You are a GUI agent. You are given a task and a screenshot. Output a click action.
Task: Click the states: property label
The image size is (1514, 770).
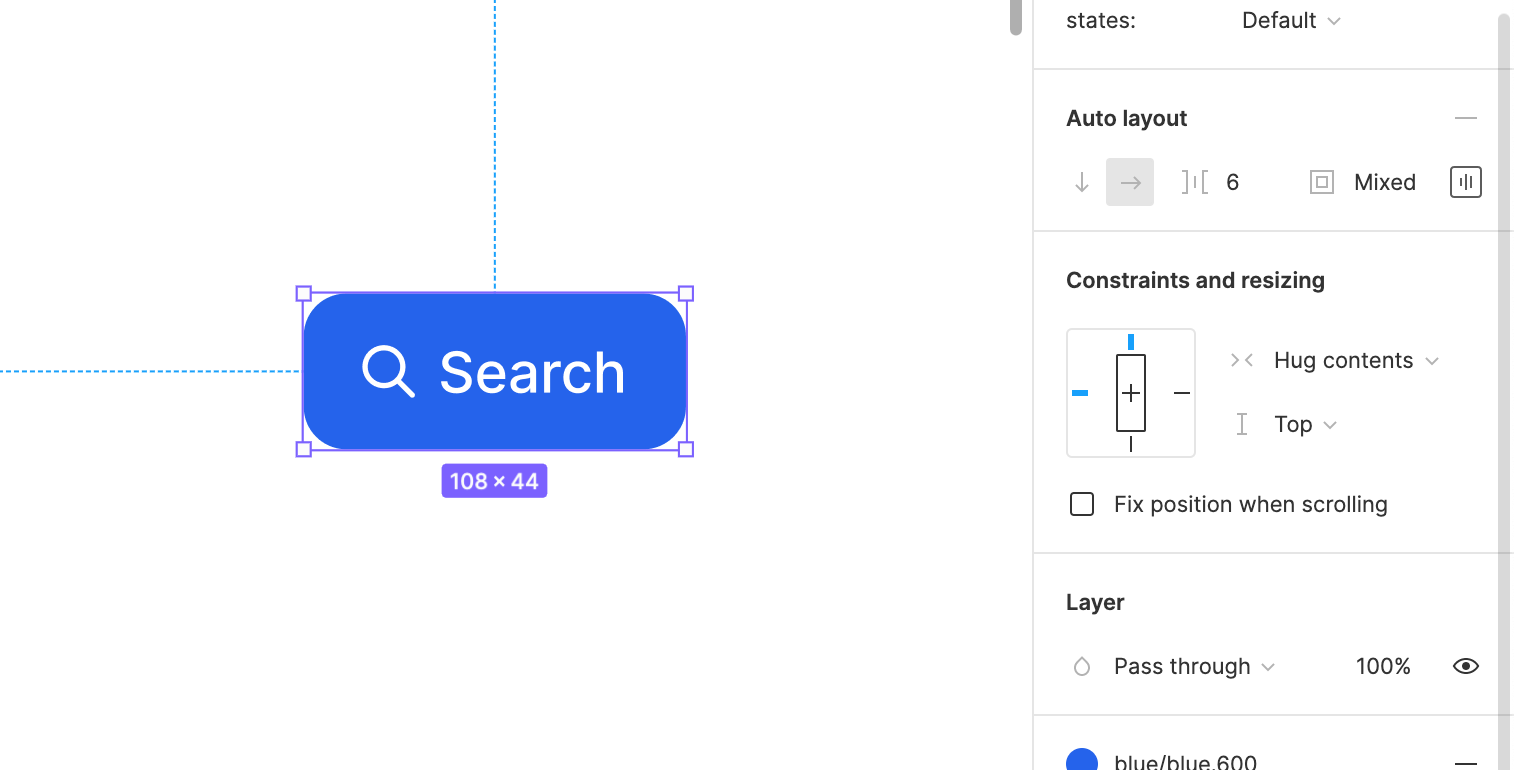(1101, 20)
